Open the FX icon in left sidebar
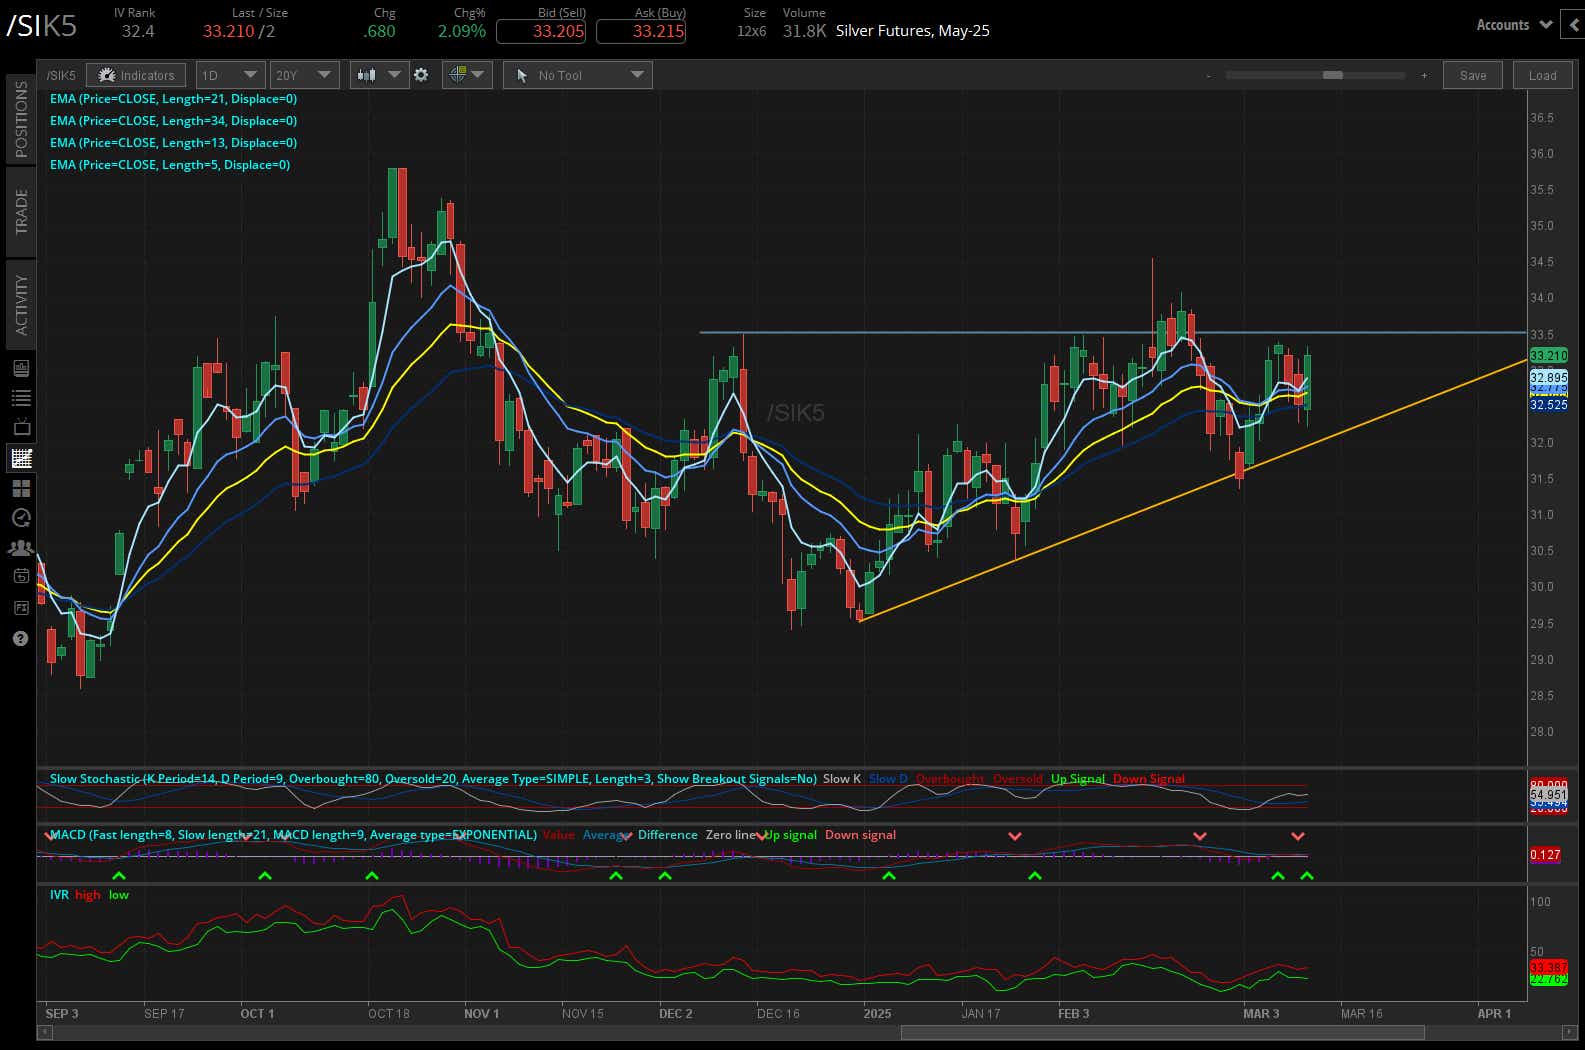This screenshot has height=1050, width=1585. [20, 608]
